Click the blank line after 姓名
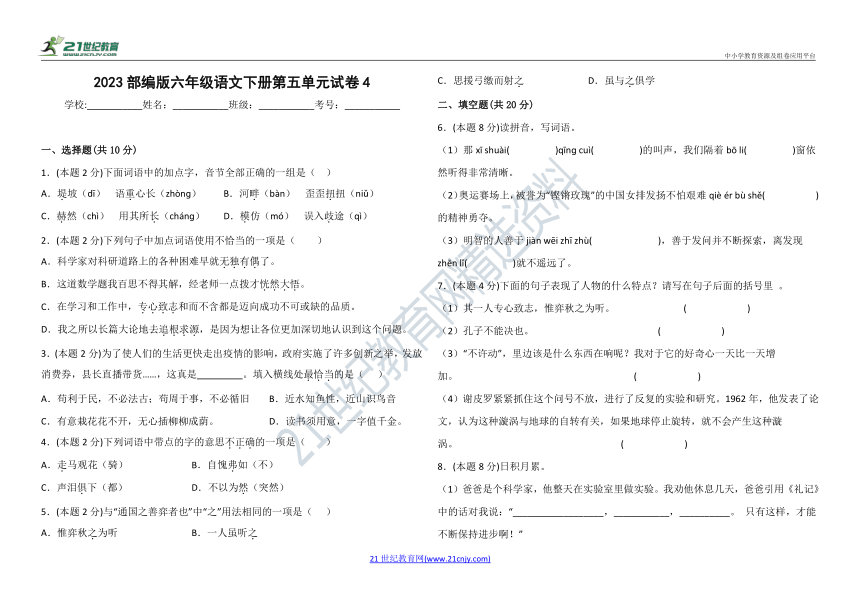Image resolution: width=860 pixels, height=608 pixels. click(x=200, y=105)
